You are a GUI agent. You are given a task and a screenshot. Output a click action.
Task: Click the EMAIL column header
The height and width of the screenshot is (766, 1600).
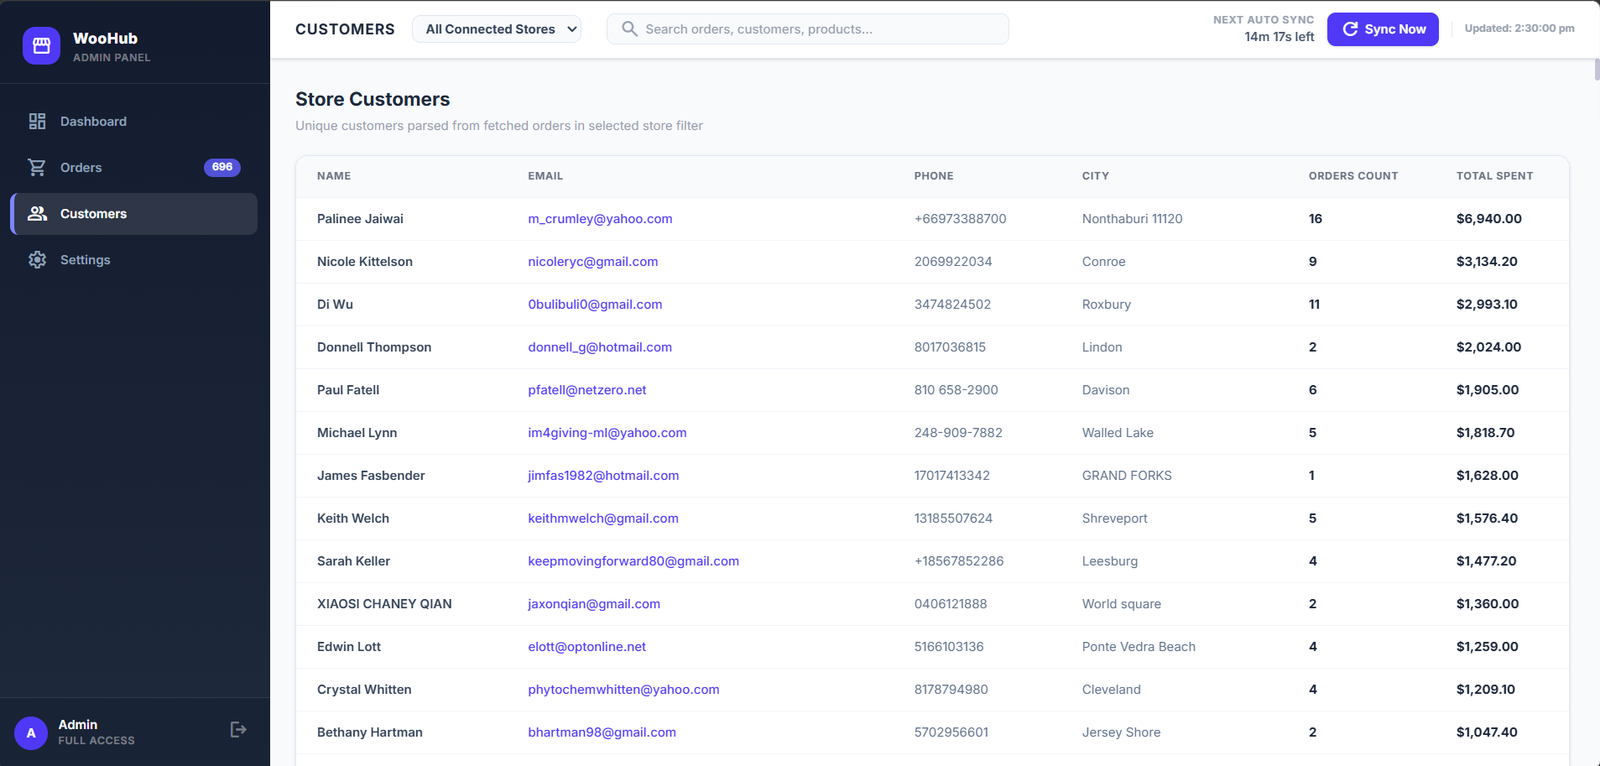545,176
